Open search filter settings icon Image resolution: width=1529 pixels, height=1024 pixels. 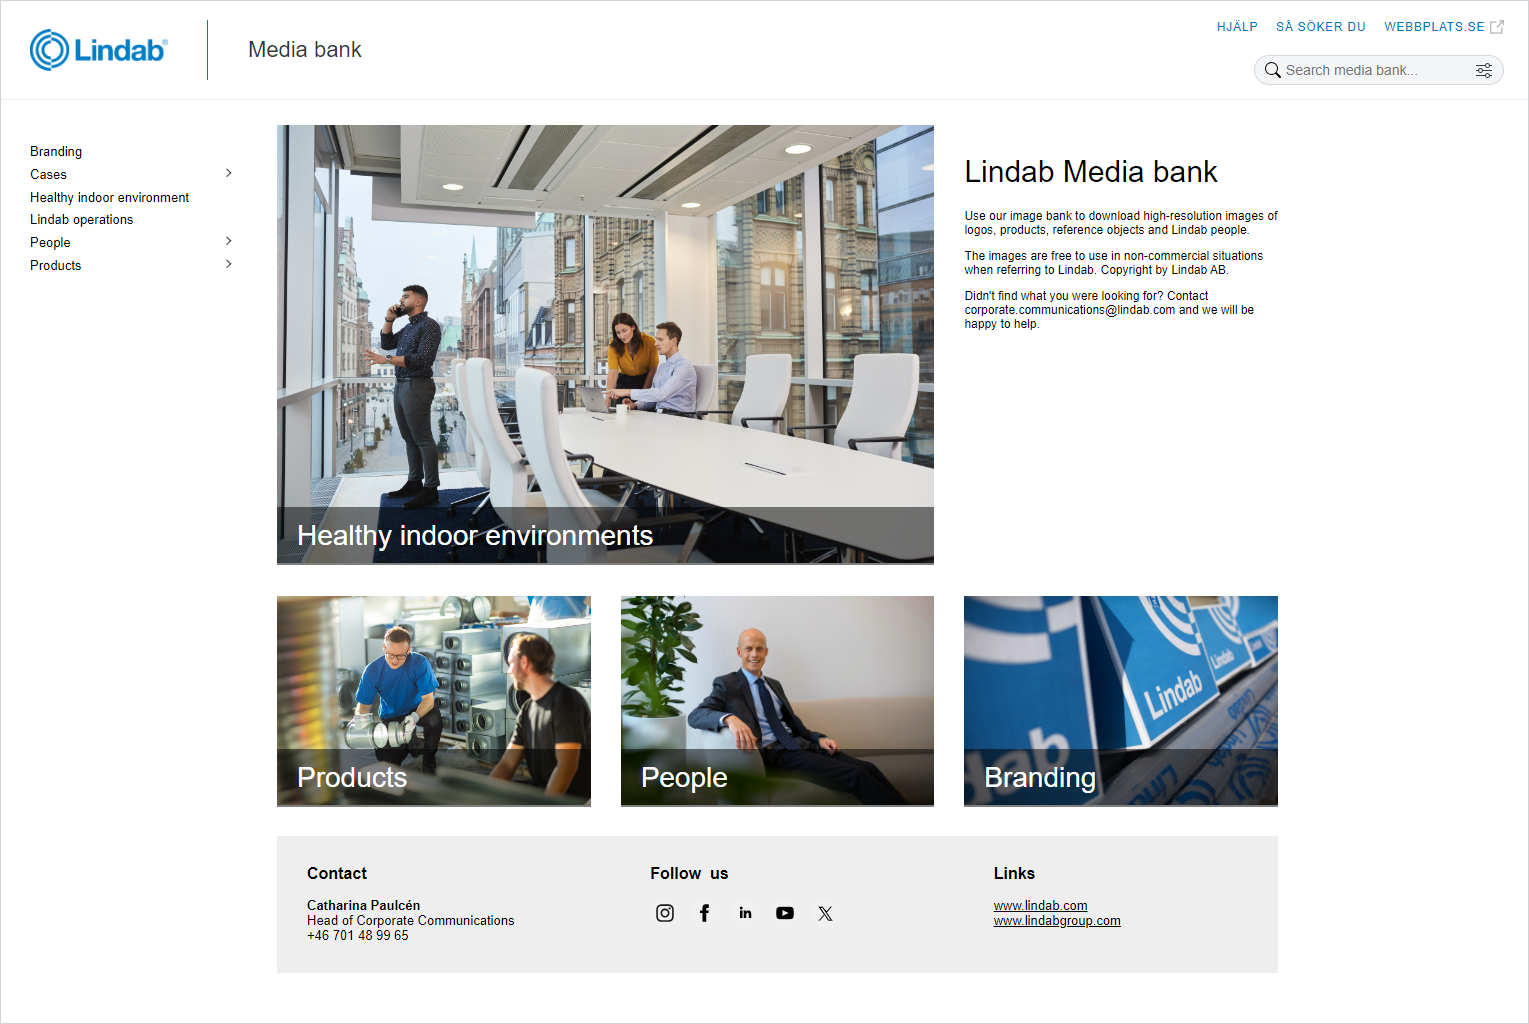coord(1484,70)
